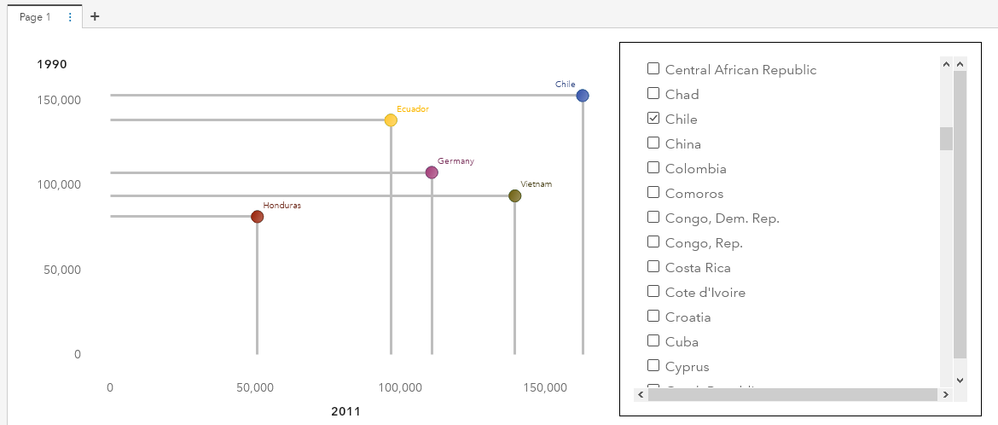Select the olive Vietnam data point
The height and width of the screenshot is (425, 998).
coord(515,196)
